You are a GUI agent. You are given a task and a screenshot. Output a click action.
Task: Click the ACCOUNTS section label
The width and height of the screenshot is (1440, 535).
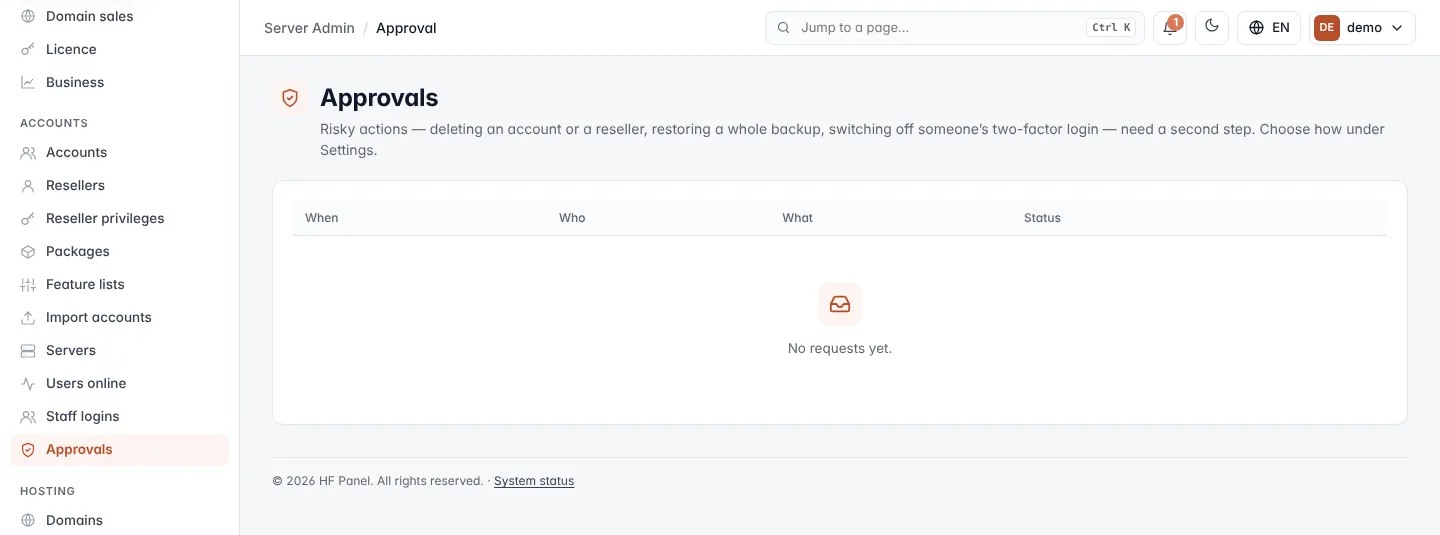click(x=54, y=123)
